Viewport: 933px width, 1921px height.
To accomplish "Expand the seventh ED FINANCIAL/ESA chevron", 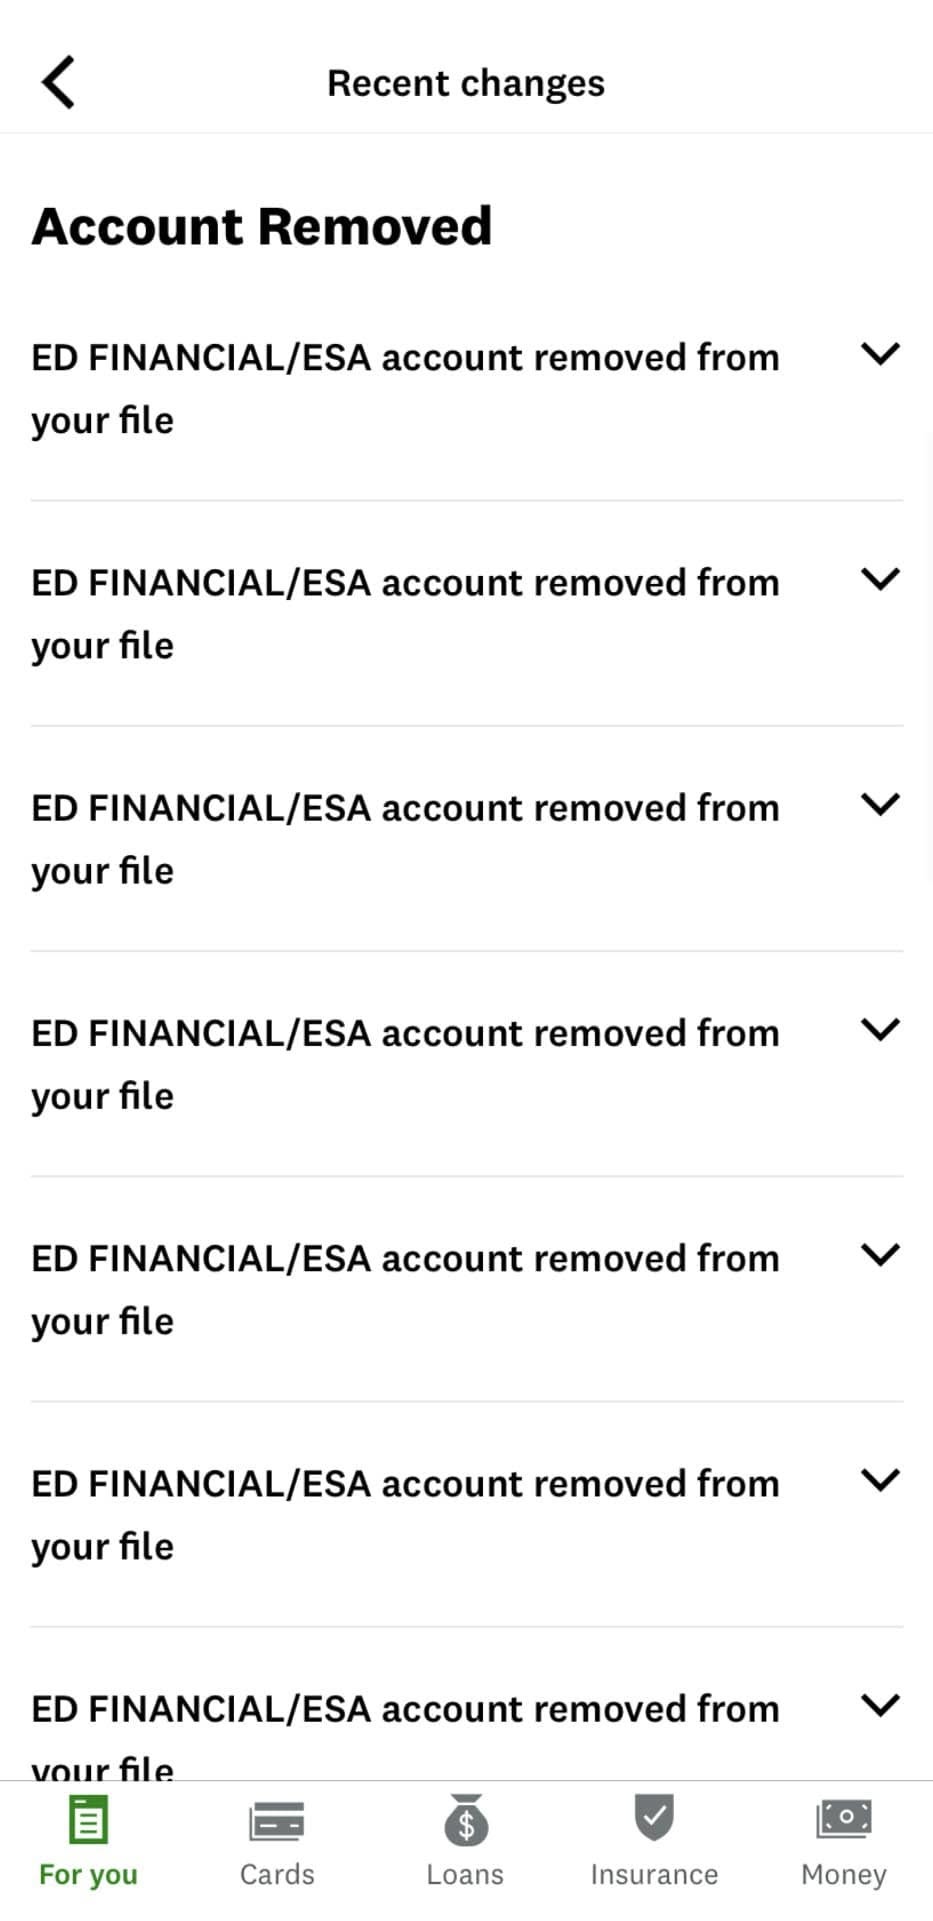I will (x=880, y=1704).
